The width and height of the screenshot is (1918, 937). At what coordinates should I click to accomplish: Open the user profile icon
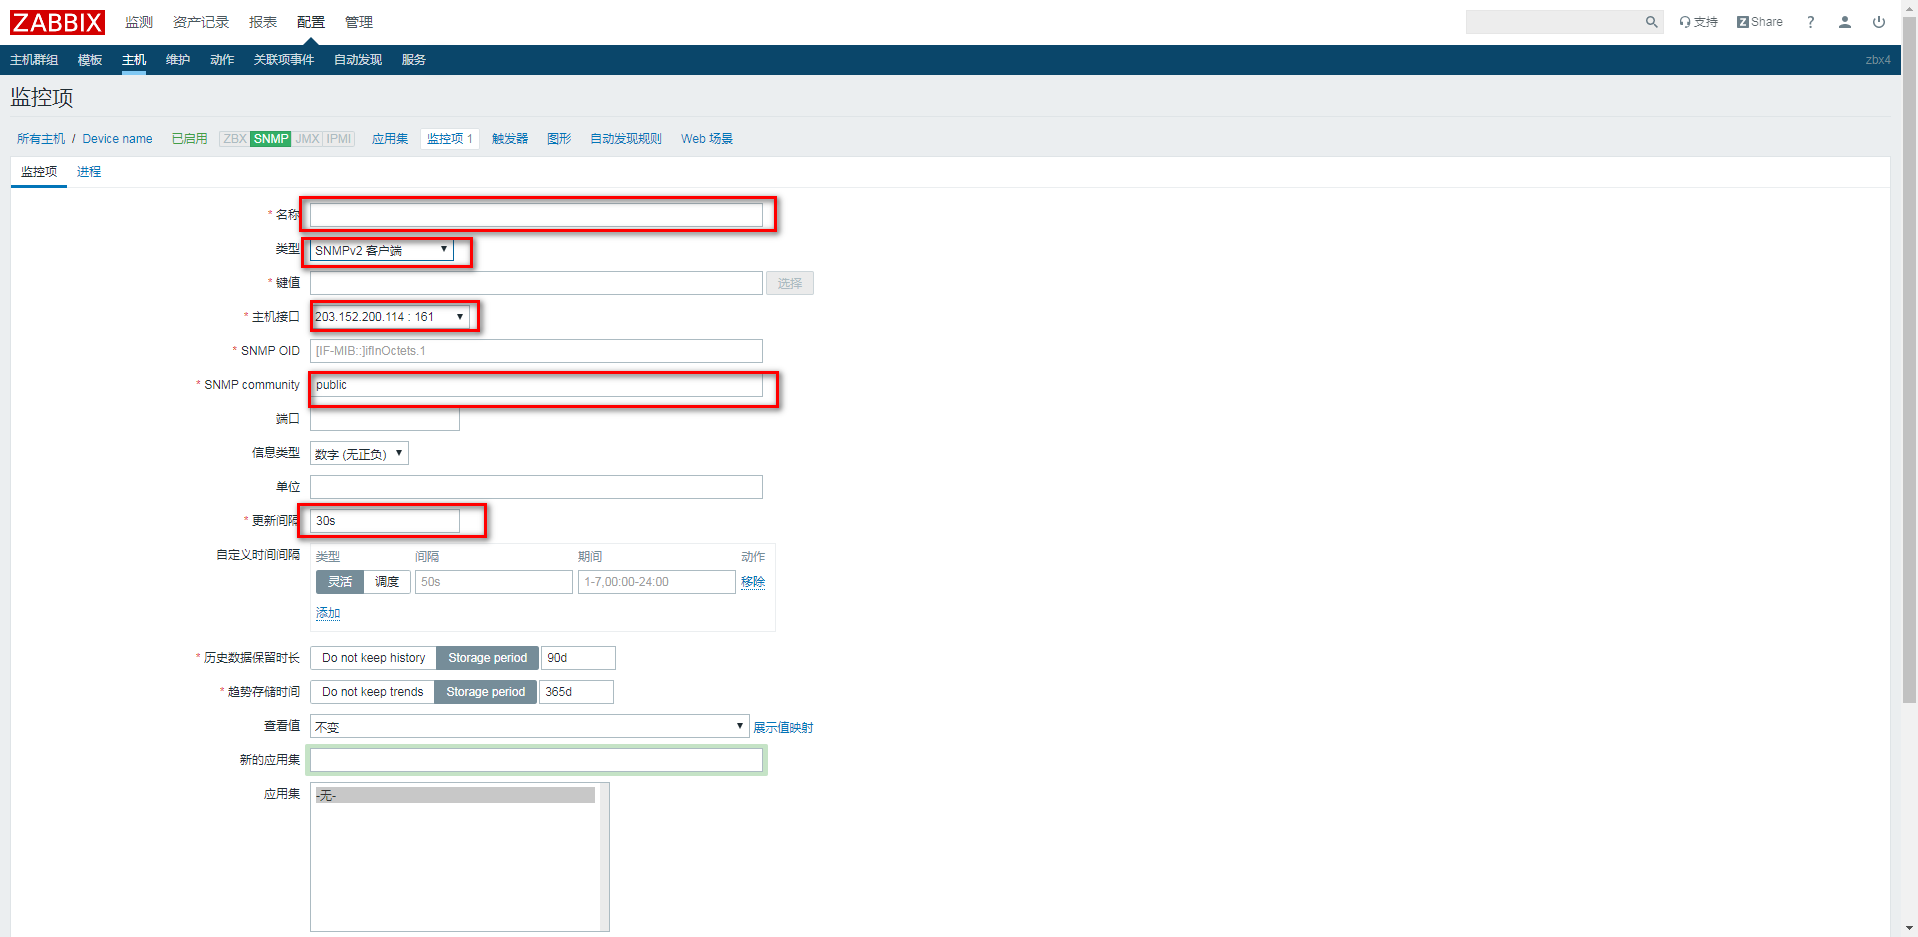coord(1844,22)
